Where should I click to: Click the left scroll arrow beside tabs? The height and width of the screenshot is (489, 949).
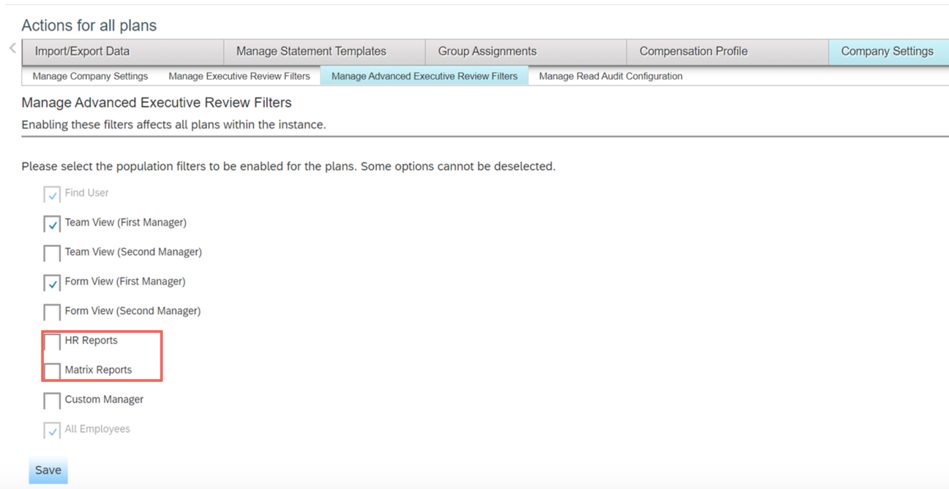[x=12, y=49]
